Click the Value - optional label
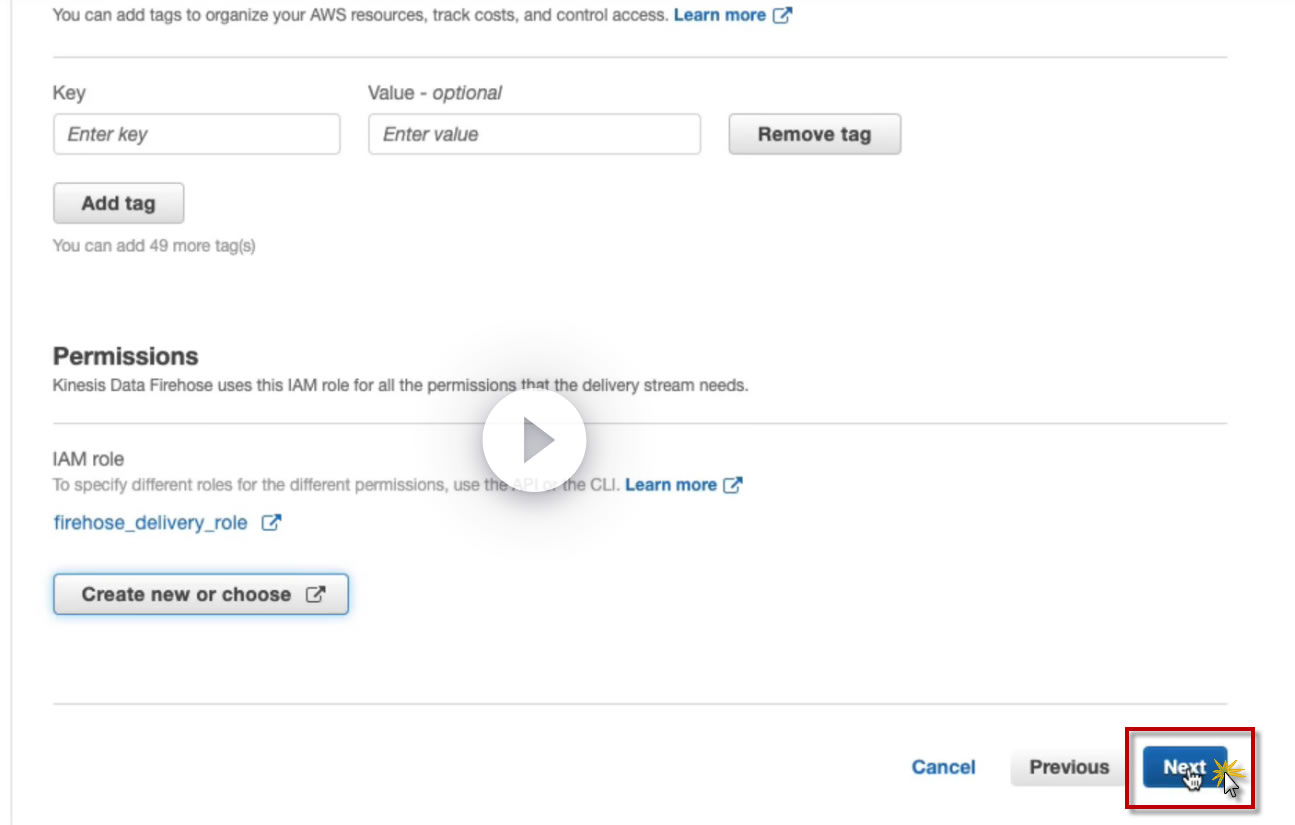1295x825 pixels. (x=435, y=93)
